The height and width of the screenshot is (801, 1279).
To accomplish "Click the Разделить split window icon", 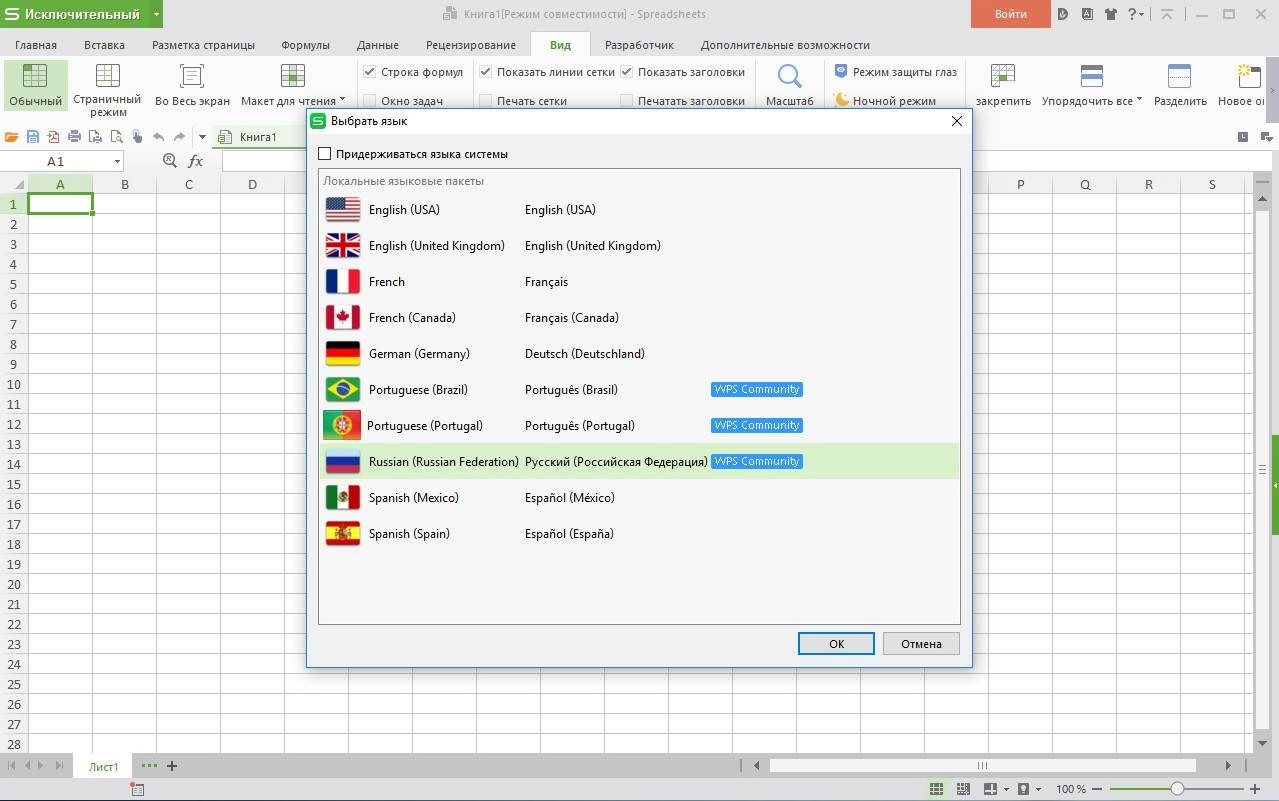I will (1179, 76).
